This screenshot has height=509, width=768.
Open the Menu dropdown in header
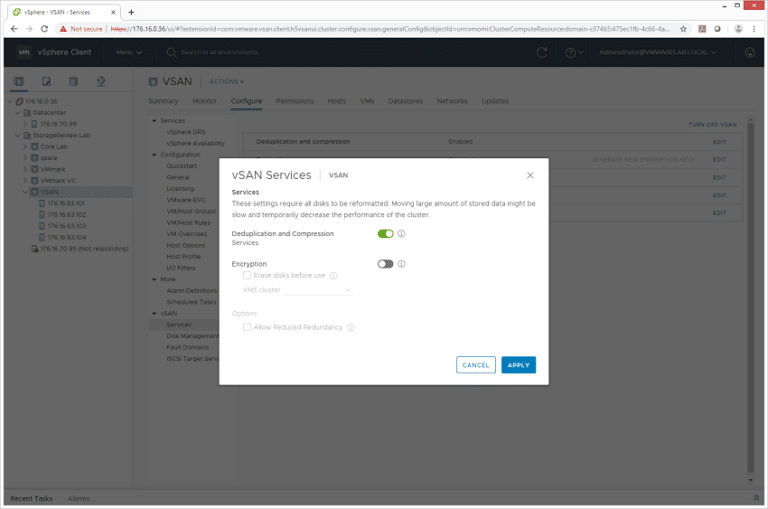pos(129,52)
